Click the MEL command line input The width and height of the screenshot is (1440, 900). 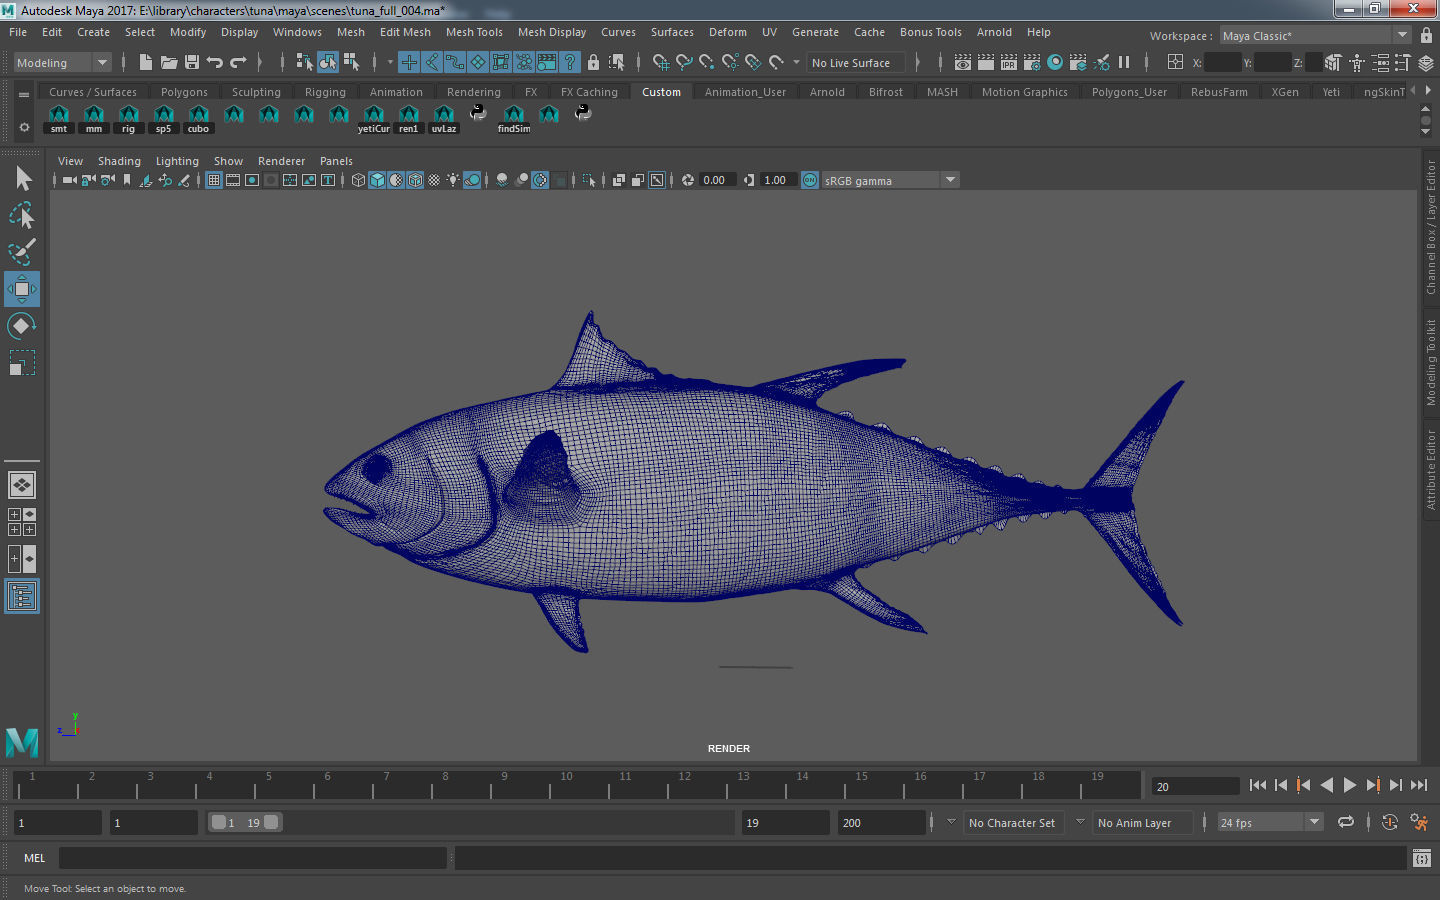252,858
